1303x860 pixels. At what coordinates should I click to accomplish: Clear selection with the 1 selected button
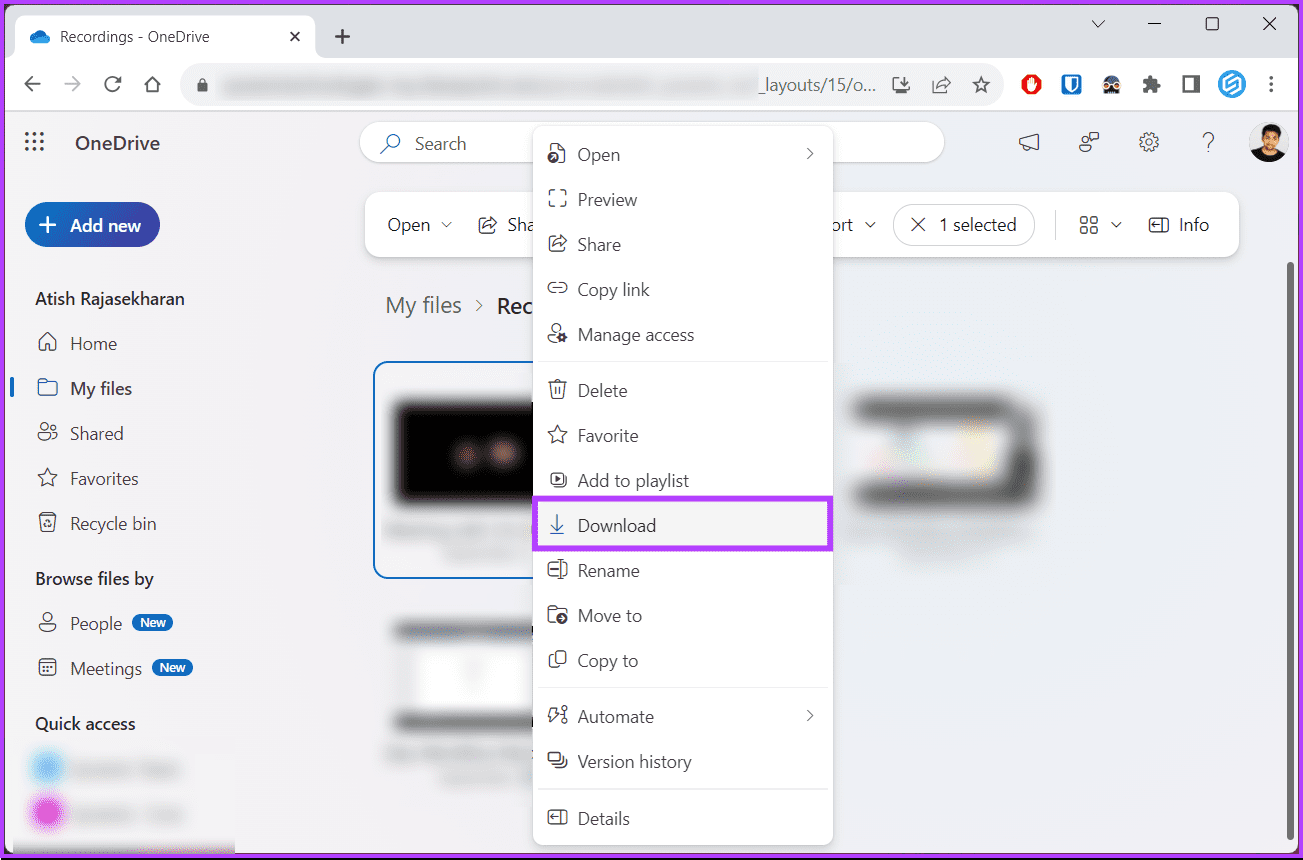point(963,225)
